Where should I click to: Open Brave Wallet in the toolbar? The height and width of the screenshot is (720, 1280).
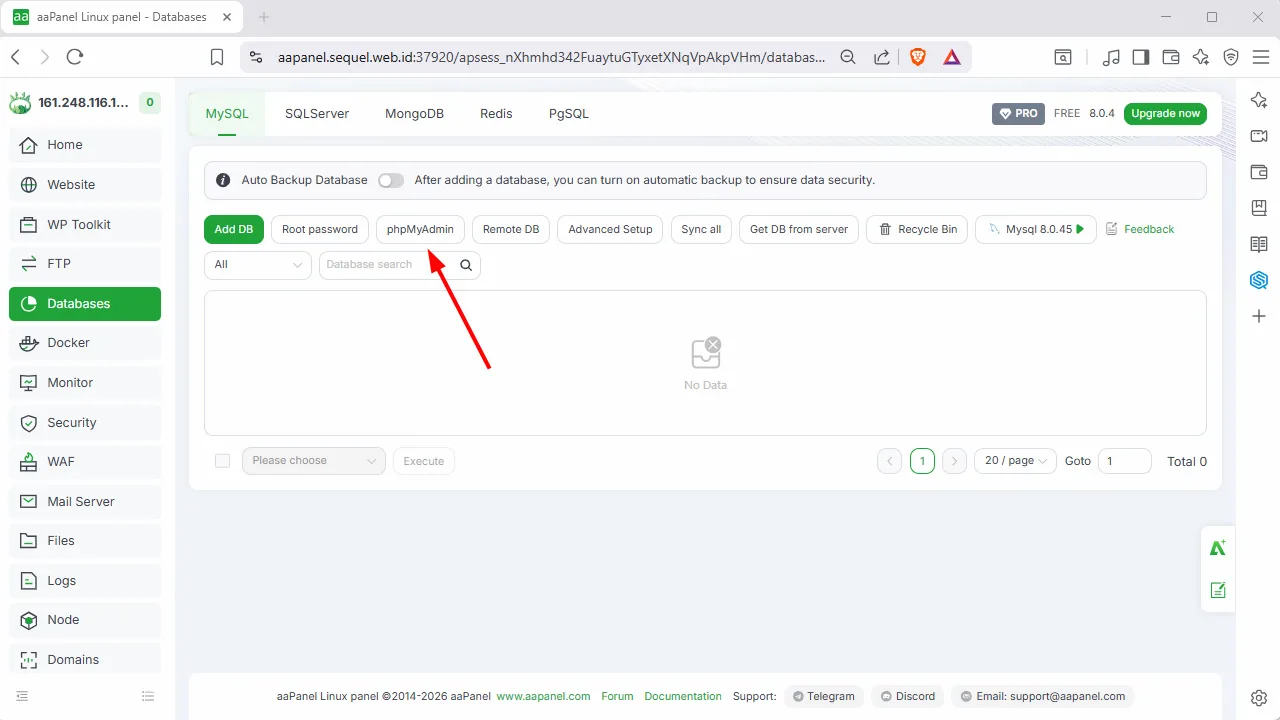click(1171, 57)
